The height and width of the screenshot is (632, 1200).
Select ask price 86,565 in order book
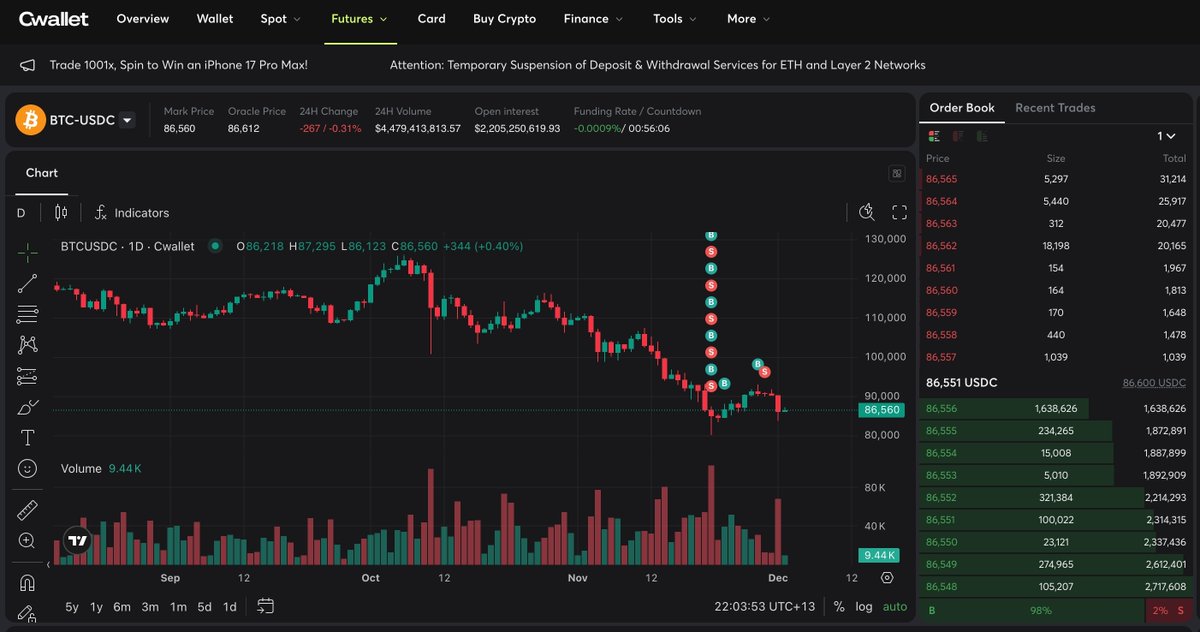[942, 179]
